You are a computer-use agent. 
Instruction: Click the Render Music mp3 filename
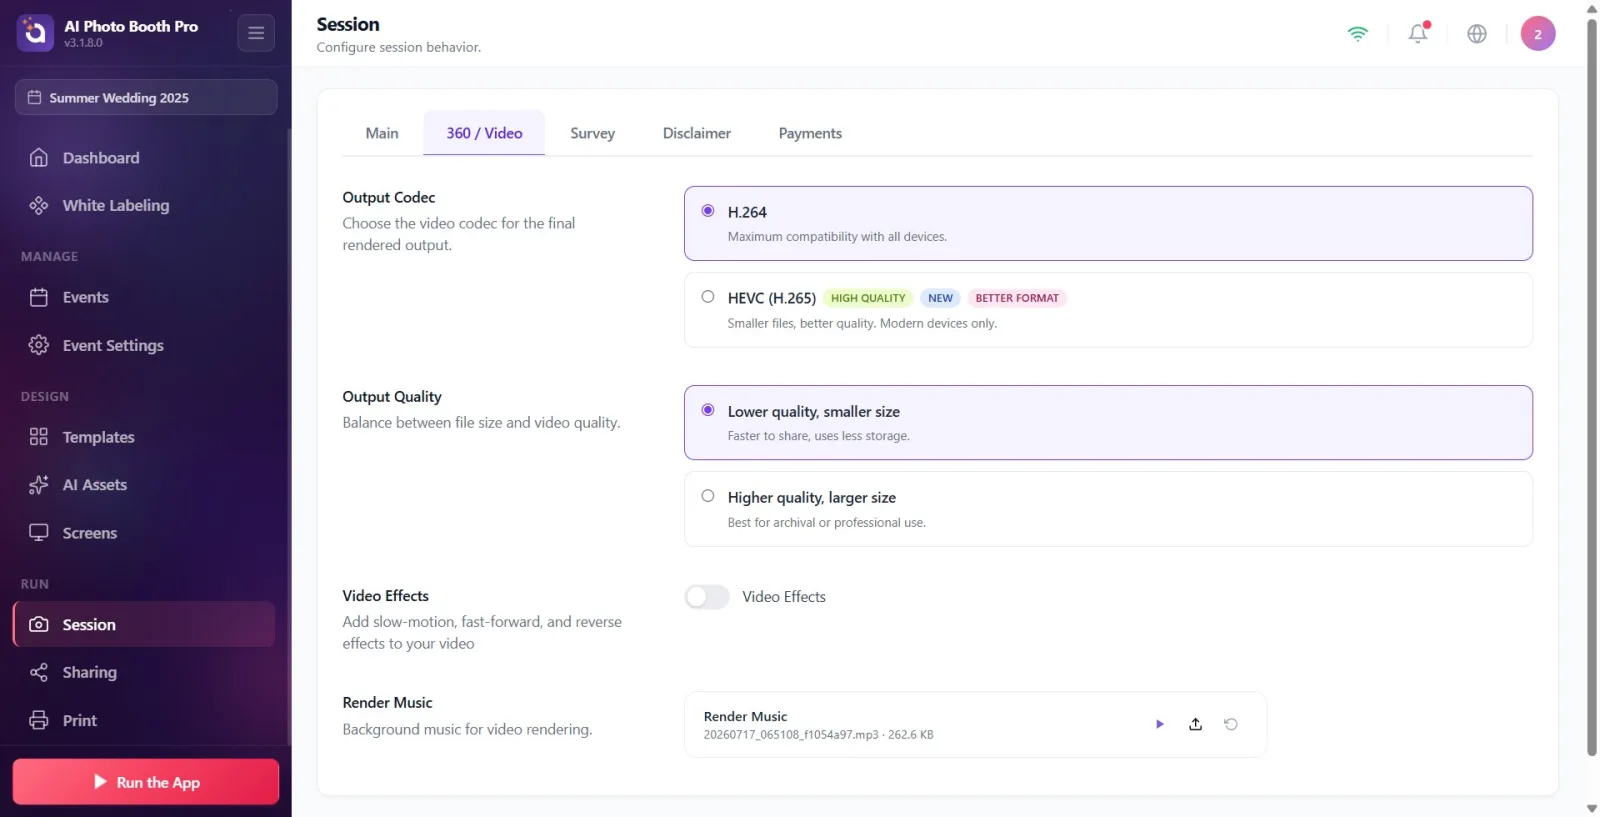tap(791, 735)
